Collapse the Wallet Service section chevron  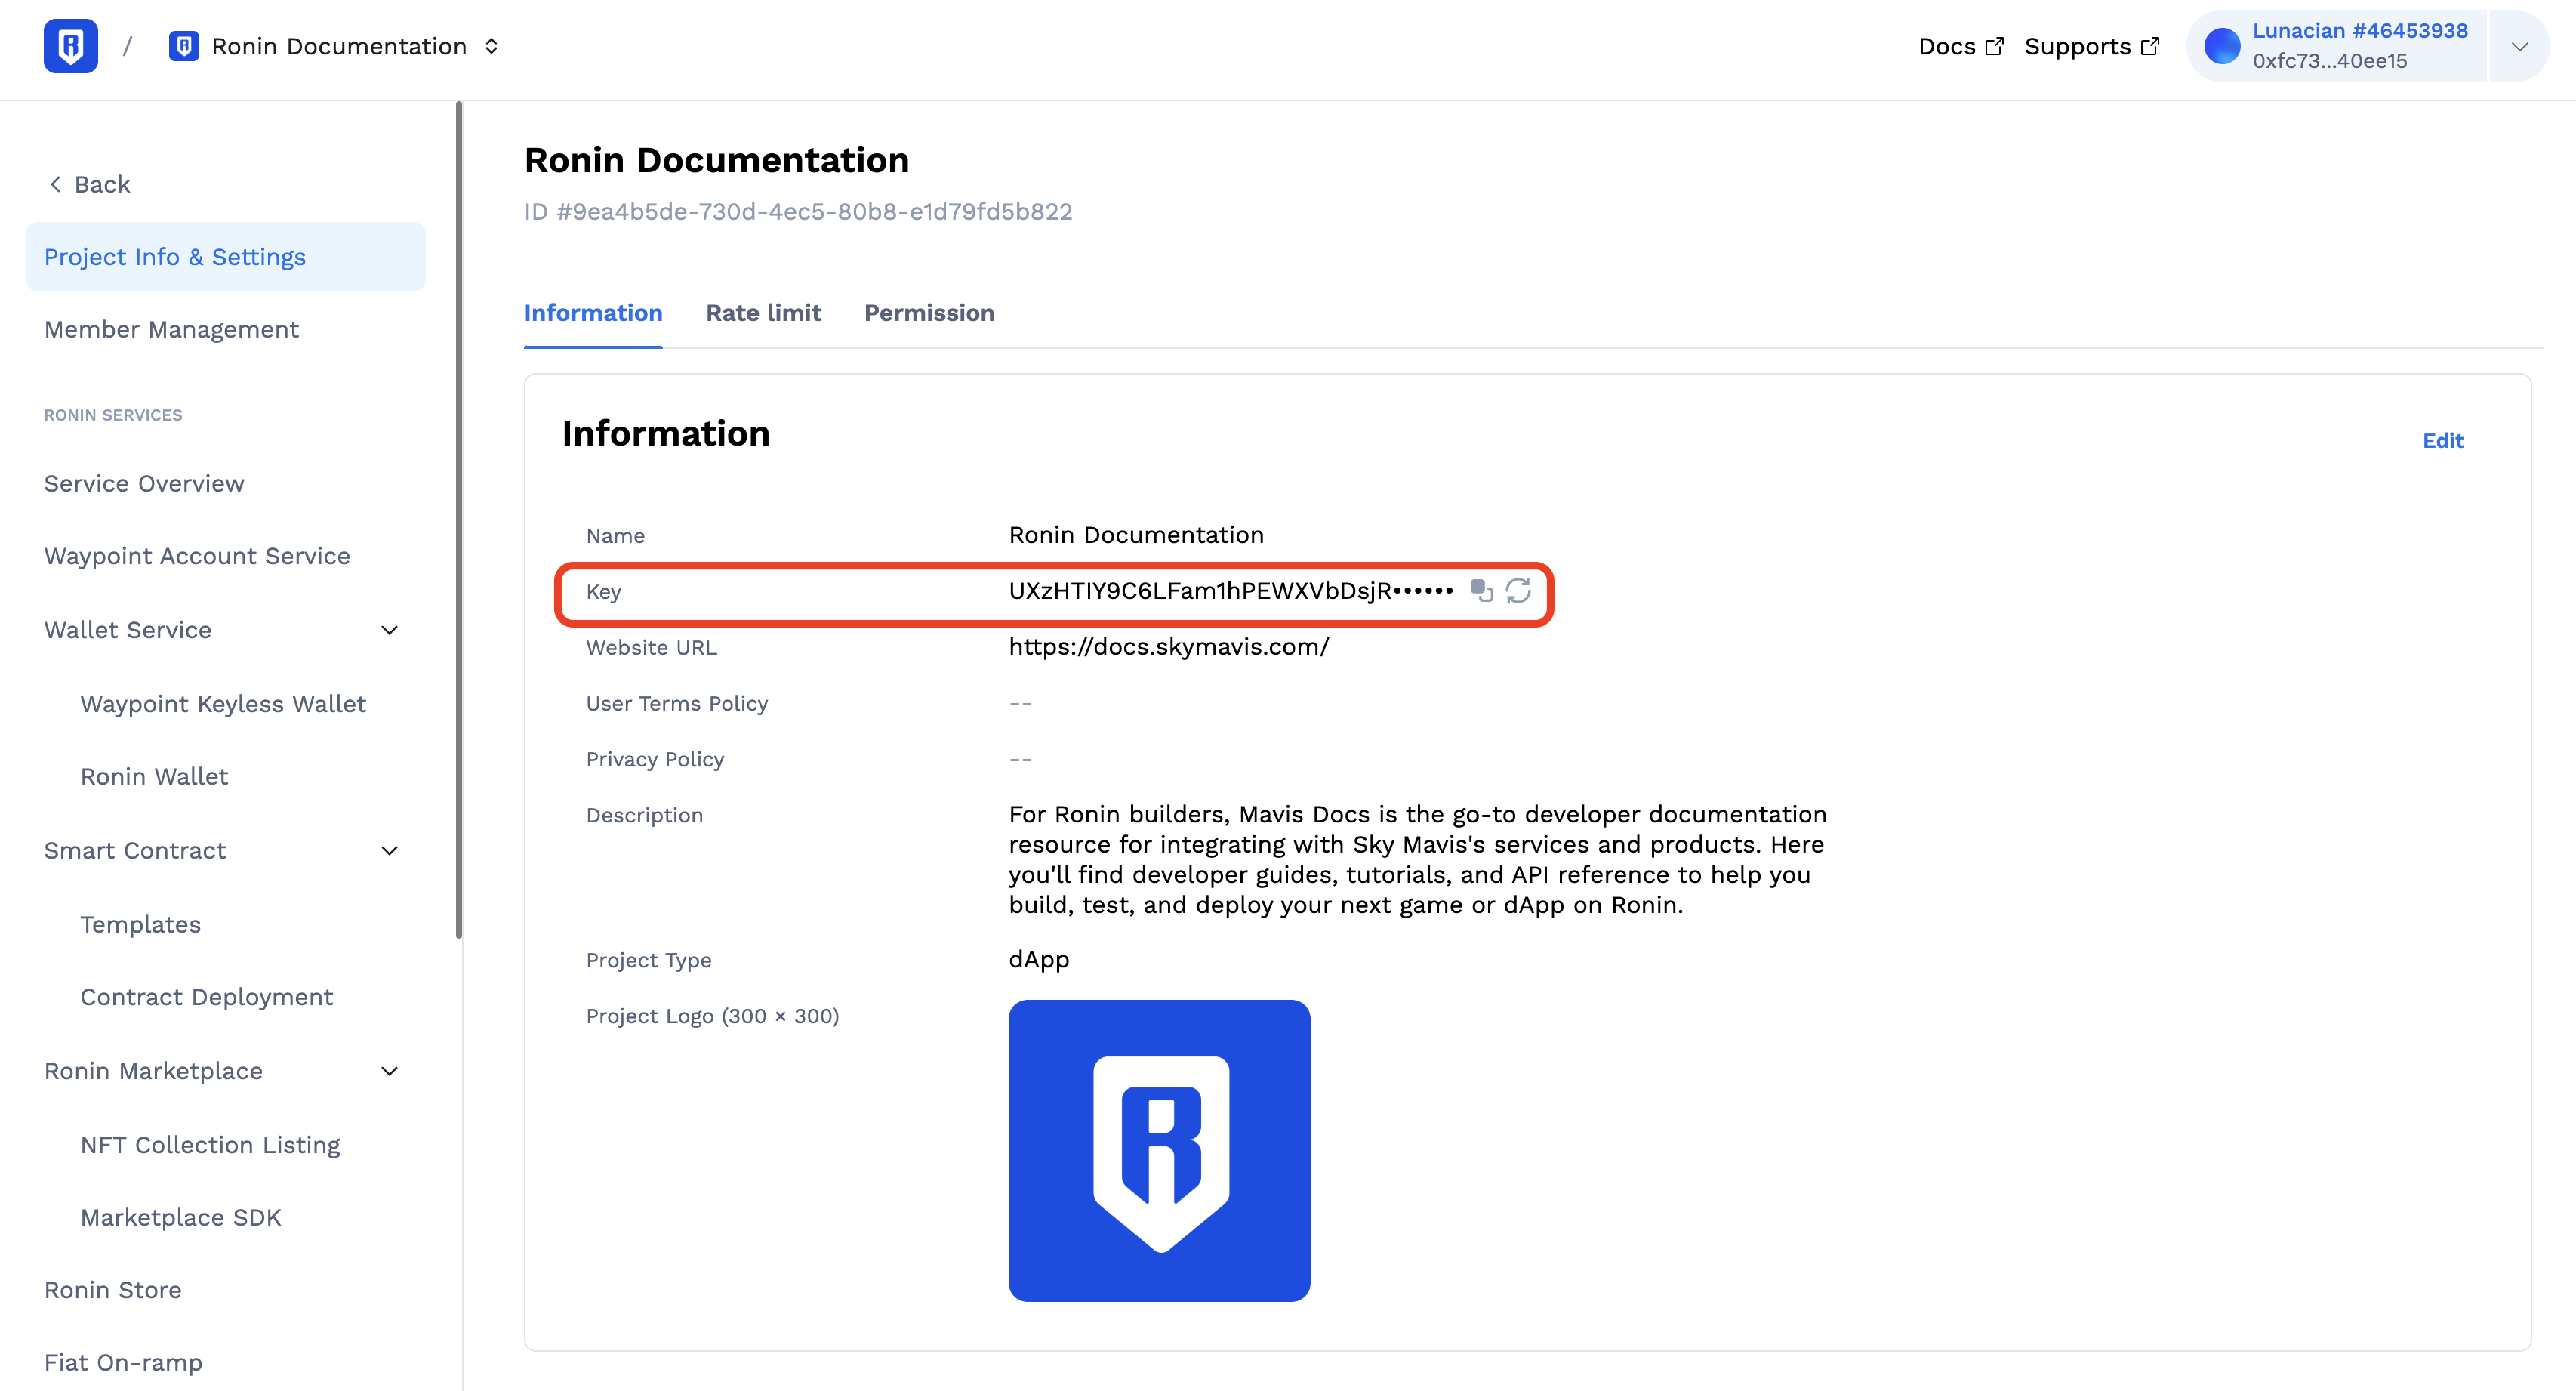point(390,630)
